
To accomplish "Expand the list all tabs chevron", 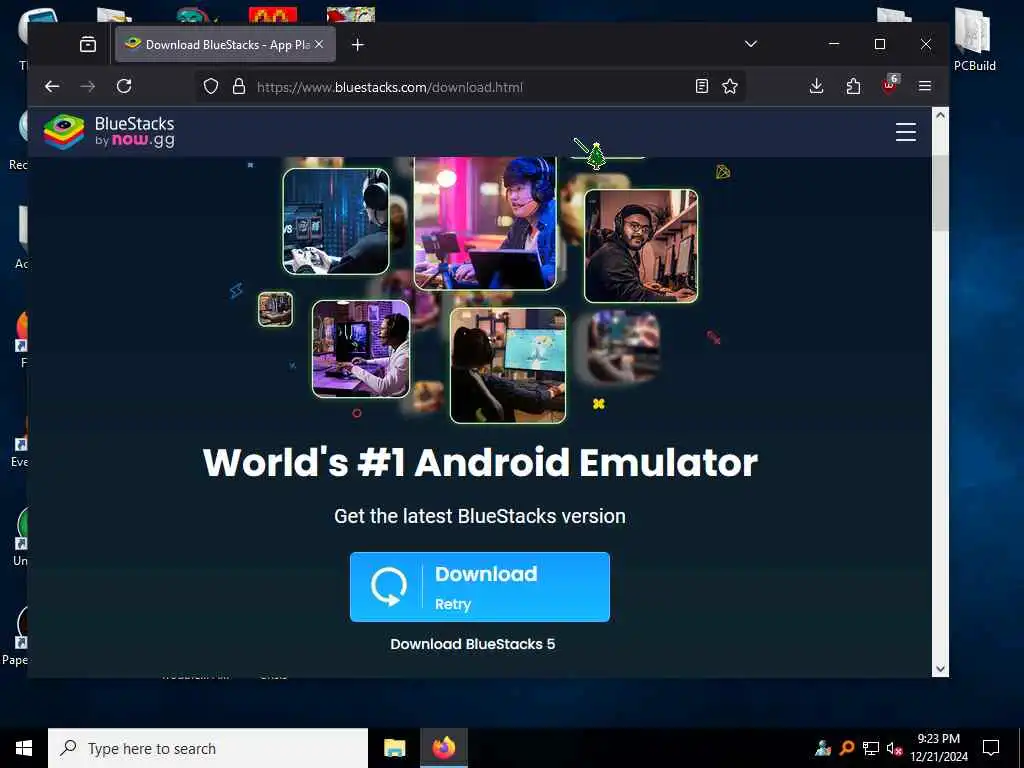I will click(750, 44).
